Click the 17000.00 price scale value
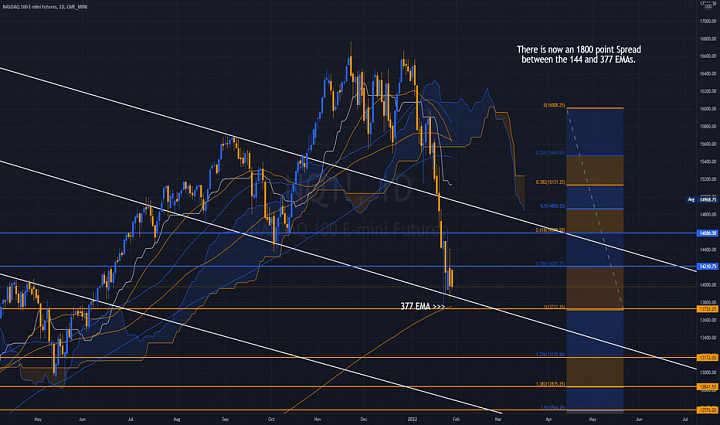Viewport: 720px width, 425px height. [708, 21]
